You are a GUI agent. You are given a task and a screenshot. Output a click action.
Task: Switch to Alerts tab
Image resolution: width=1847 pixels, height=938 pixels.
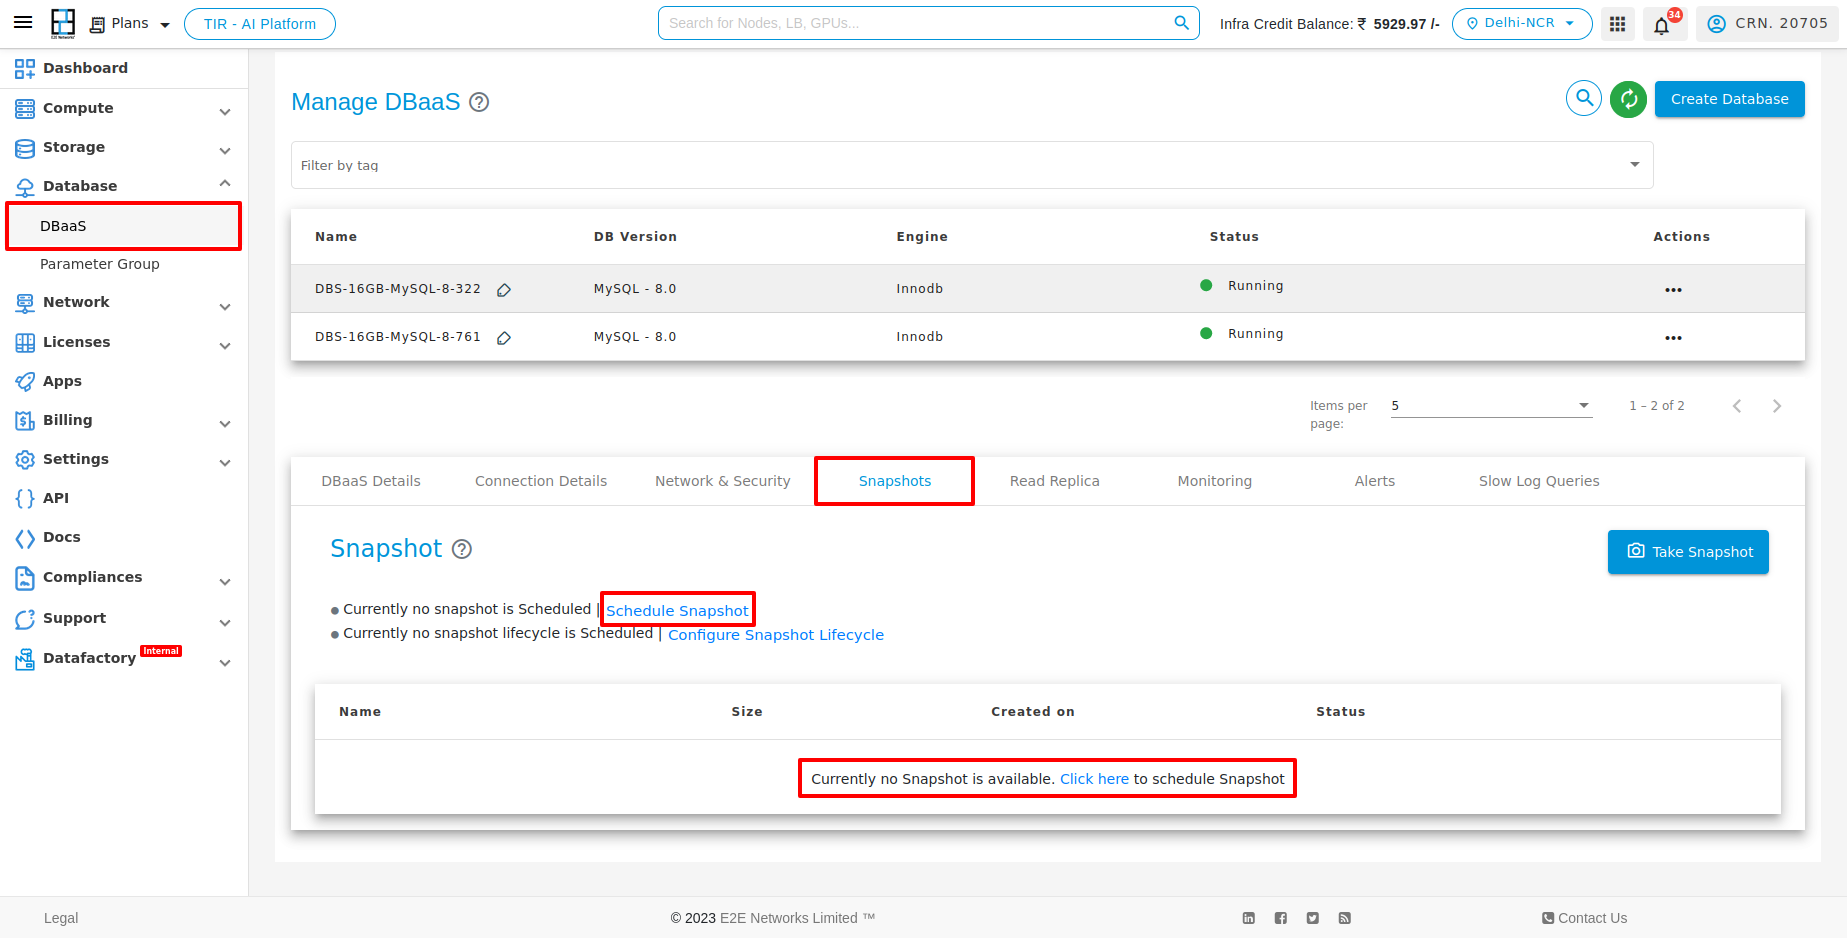(1375, 481)
